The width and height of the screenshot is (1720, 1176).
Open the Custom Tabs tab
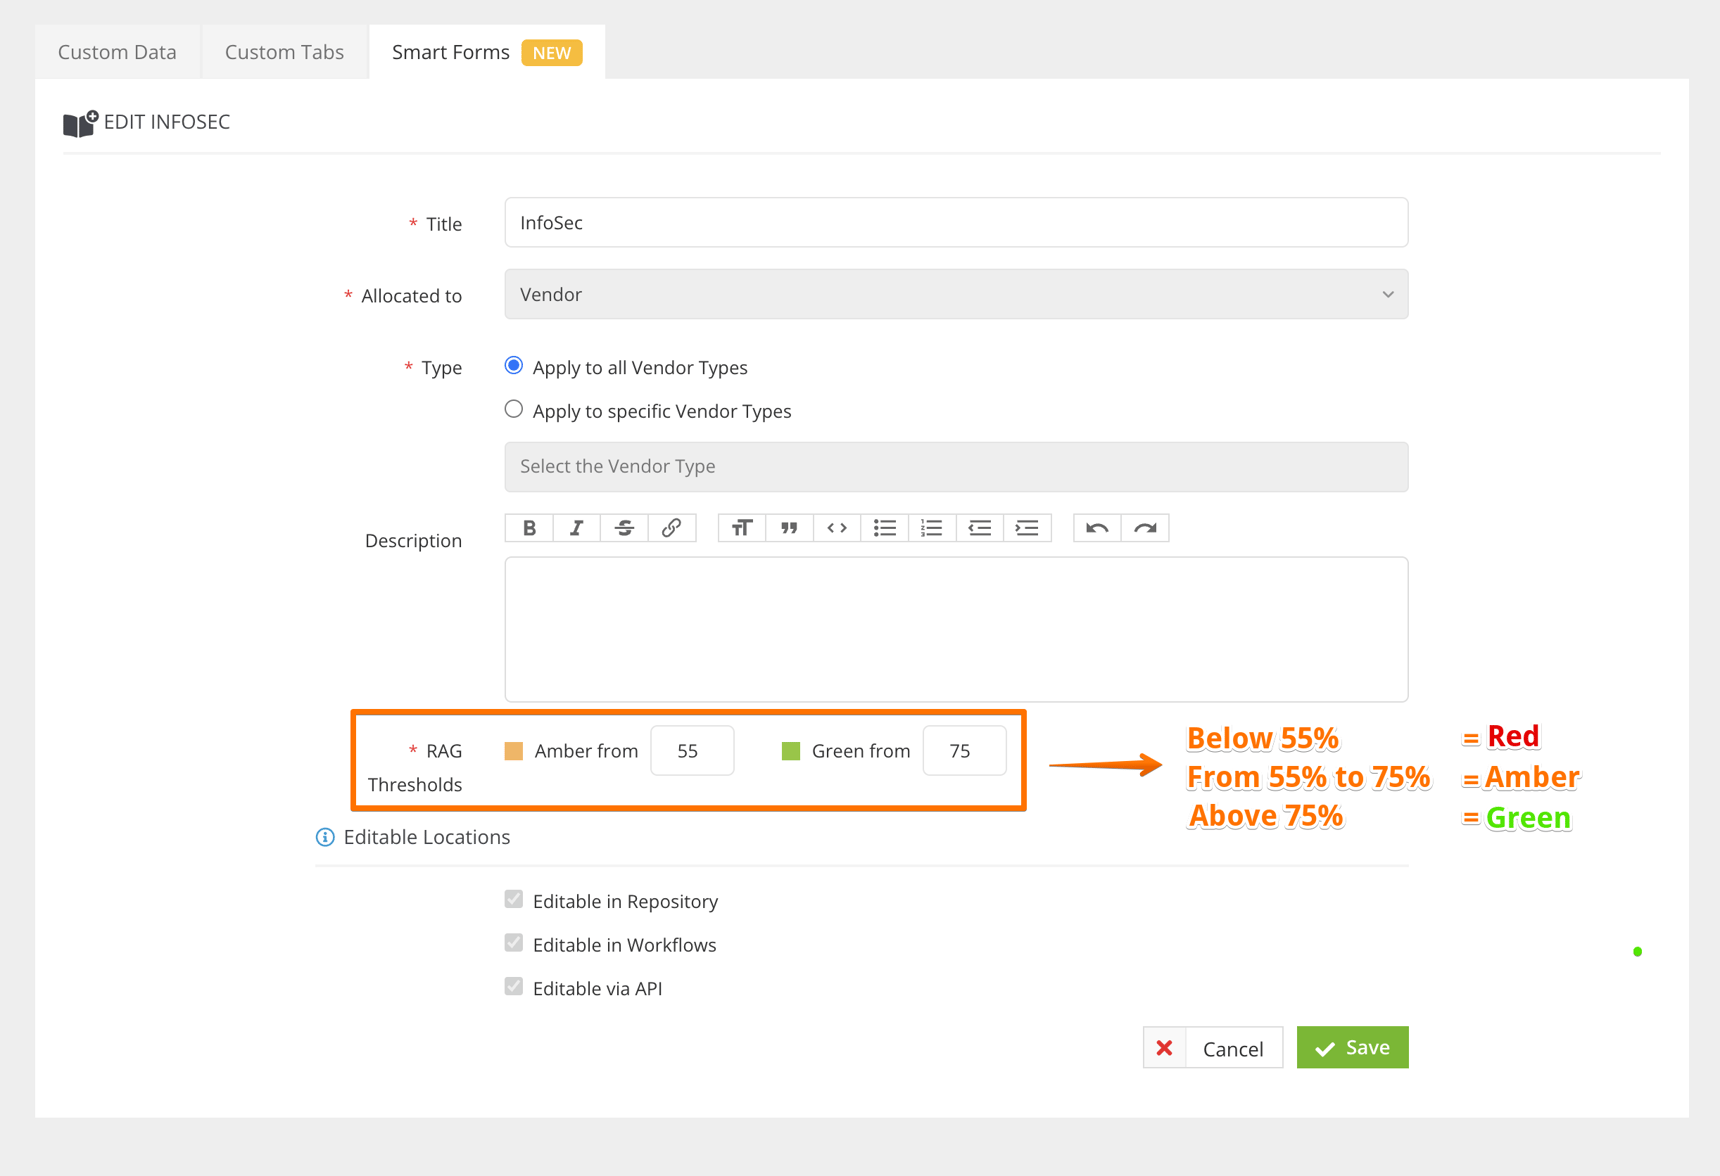[x=284, y=52]
